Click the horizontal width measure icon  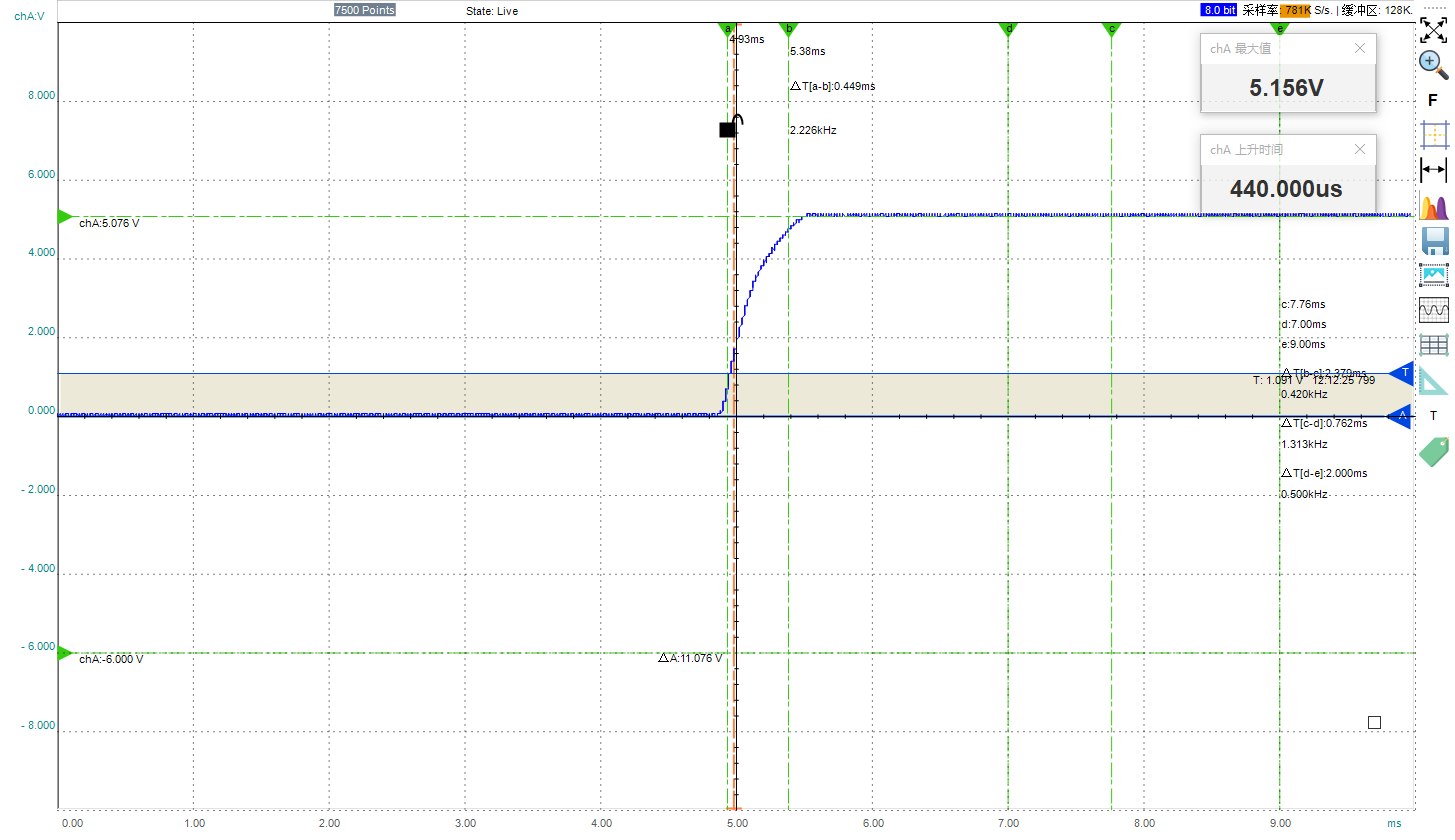[x=1434, y=170]
